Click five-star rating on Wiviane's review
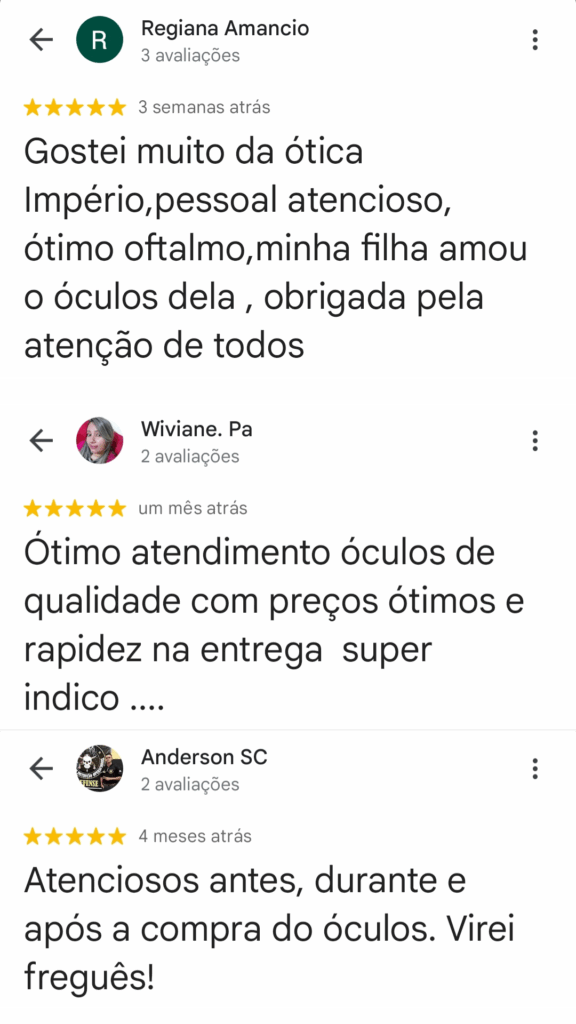Screen dimensions: 576x1024 [x=74, y=509]
